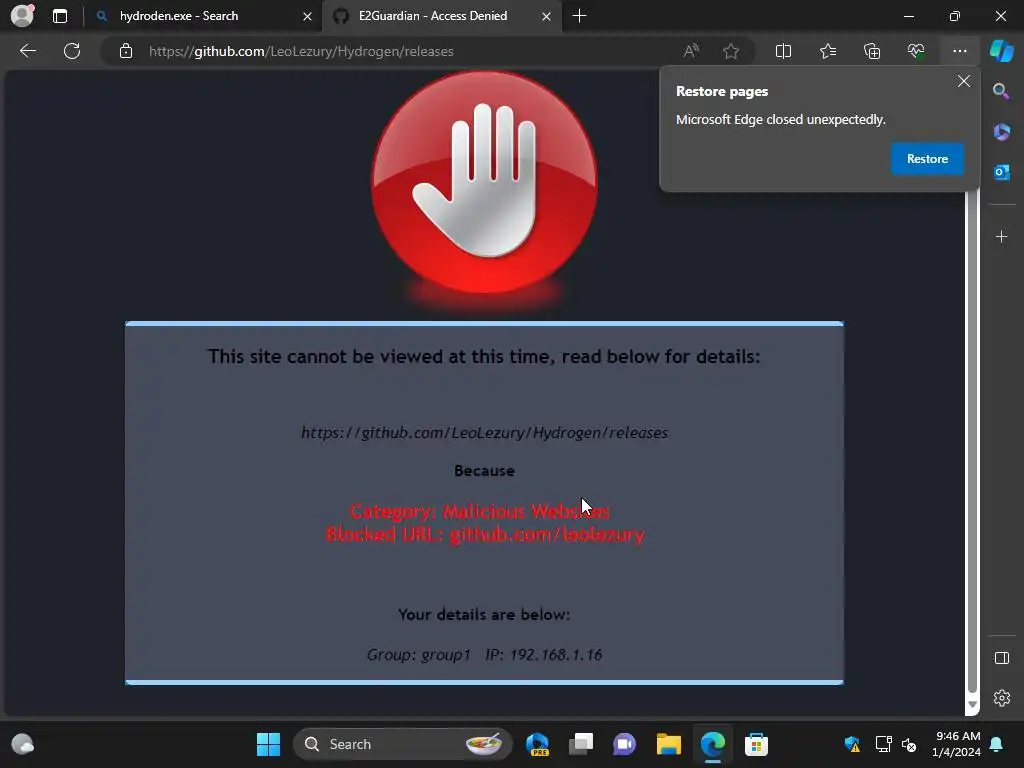The image size is (1024, 768).
Task: Open the Edge profile avatar icon
Action: click(x=22, y=16)
